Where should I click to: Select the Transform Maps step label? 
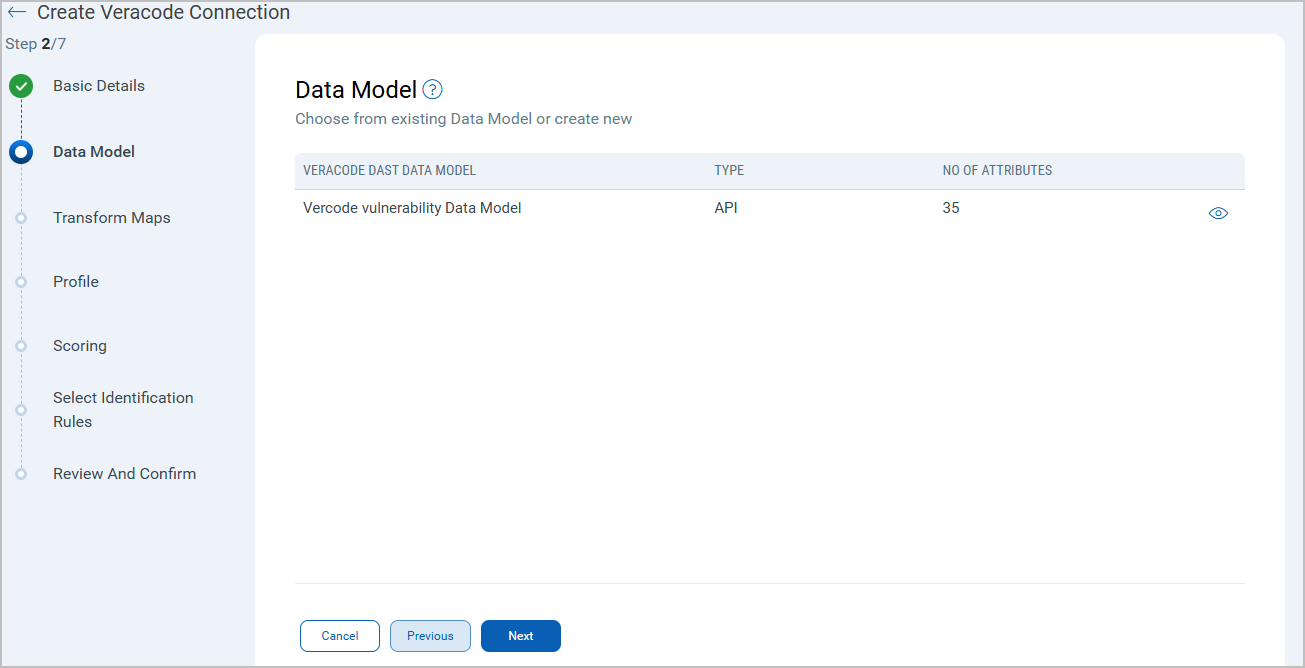click(111, 218)
